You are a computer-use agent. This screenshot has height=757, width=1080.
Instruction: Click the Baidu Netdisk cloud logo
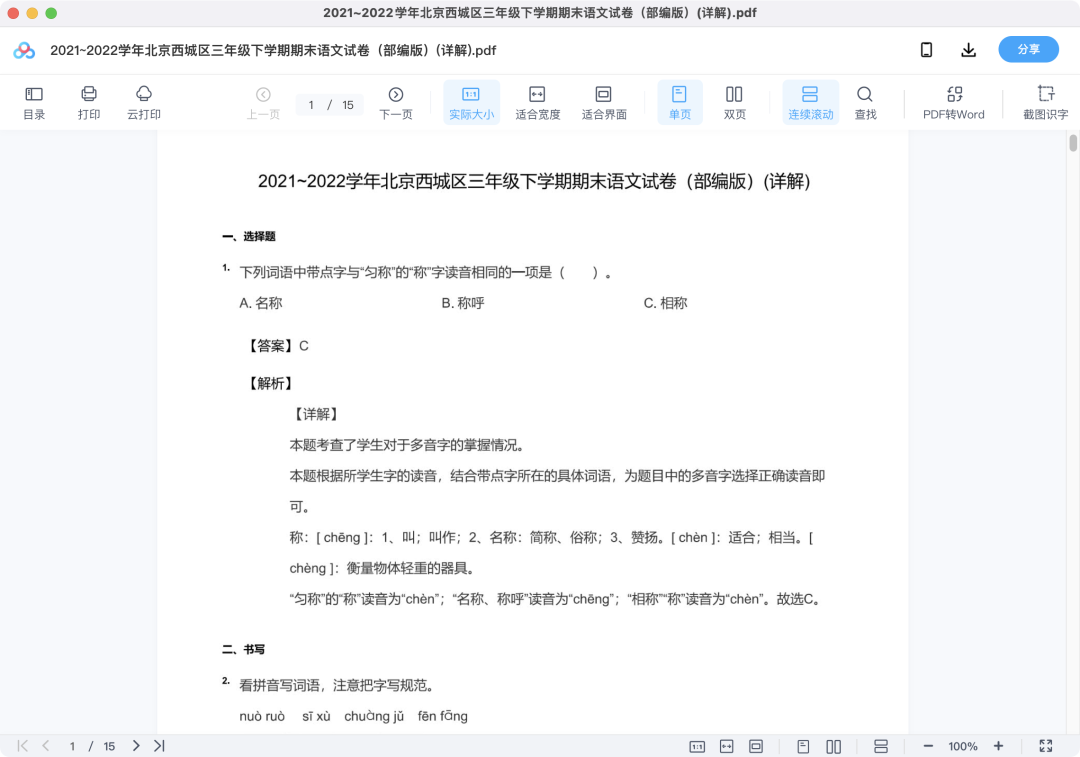[x=24, y=50]
